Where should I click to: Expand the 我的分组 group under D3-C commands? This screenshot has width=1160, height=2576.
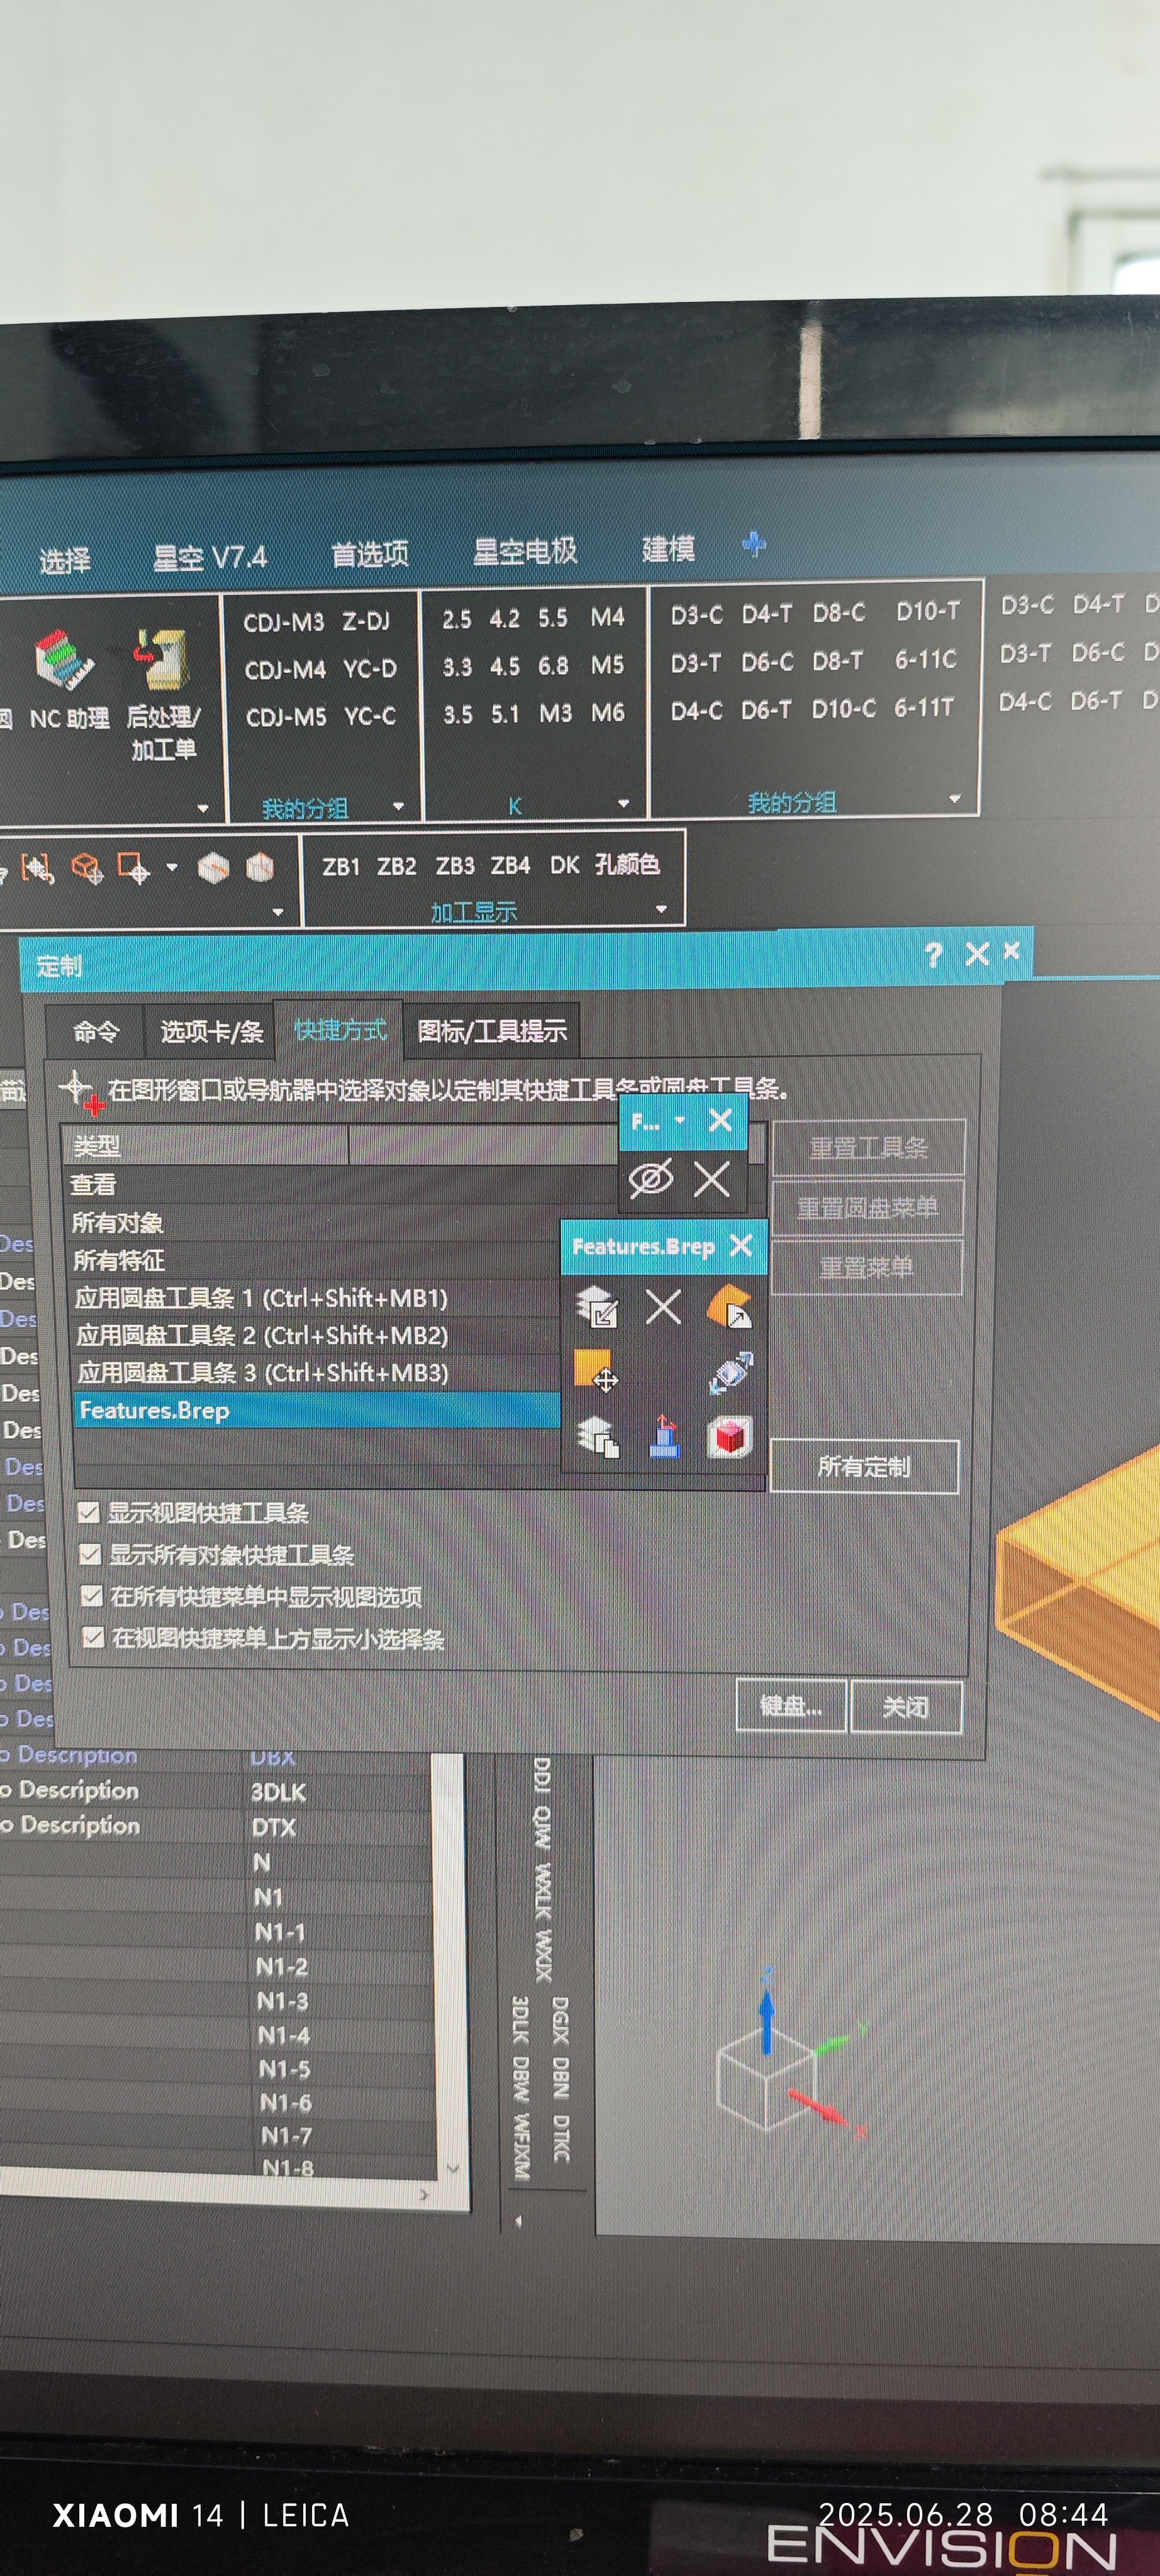[955, 798]
